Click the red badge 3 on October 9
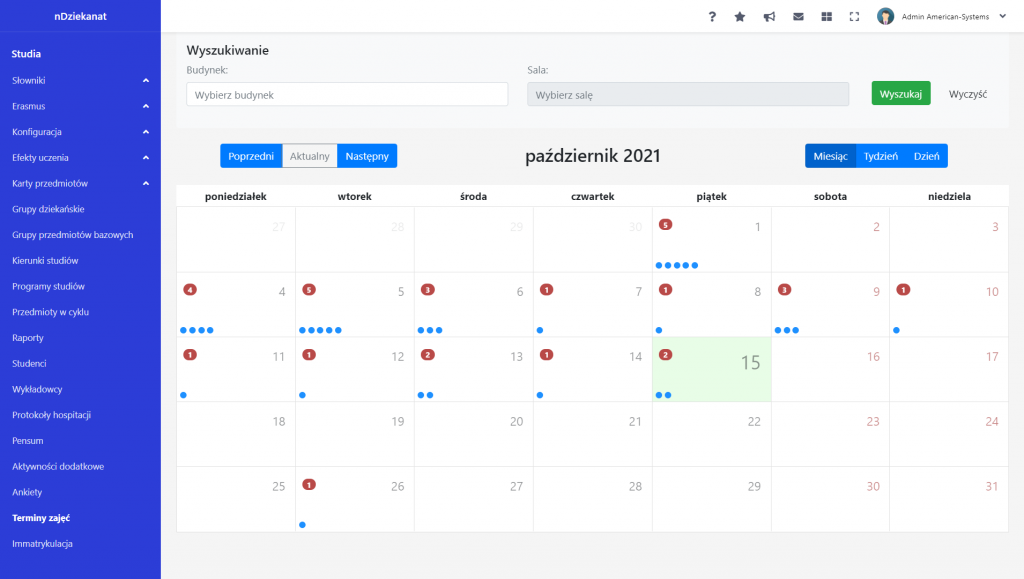 click(x=784, y=289)
